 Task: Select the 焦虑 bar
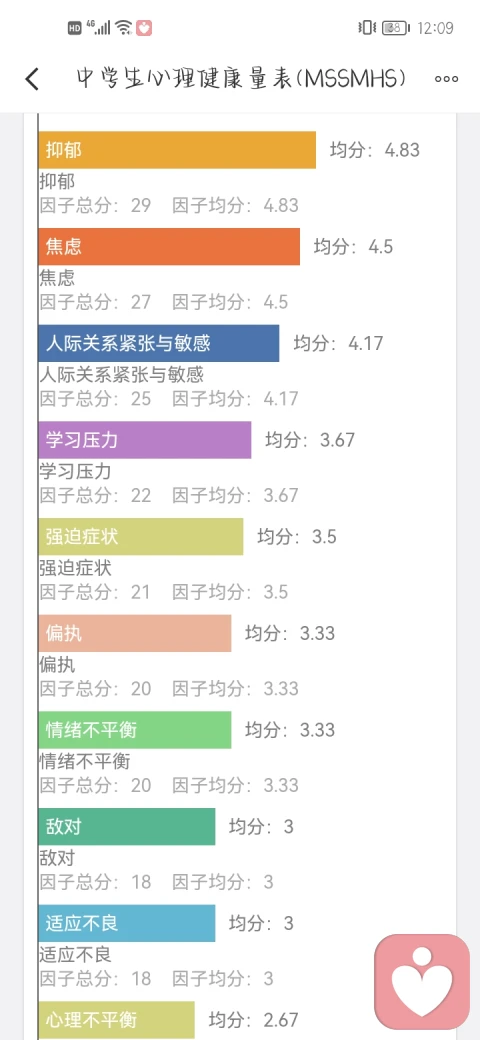[169, 247]
